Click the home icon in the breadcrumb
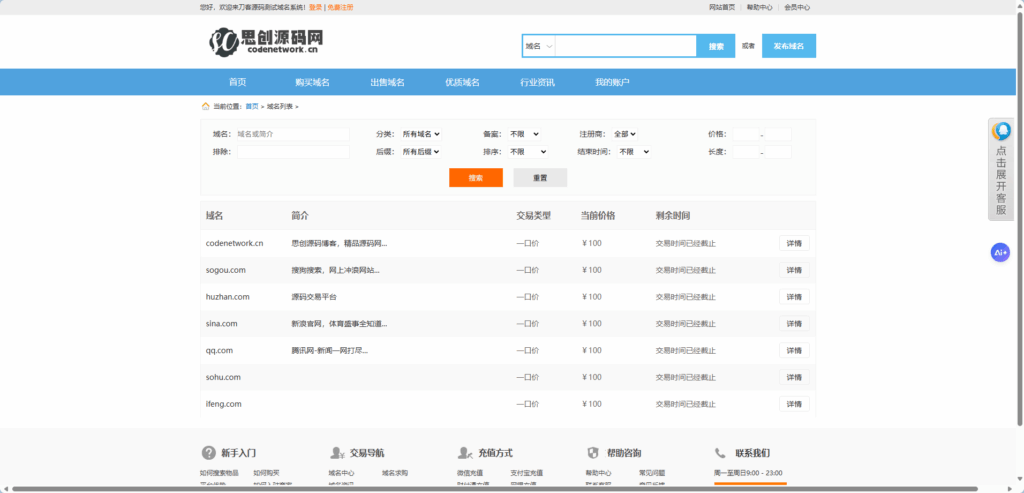 pyautogui.click(x=206, y=105)
